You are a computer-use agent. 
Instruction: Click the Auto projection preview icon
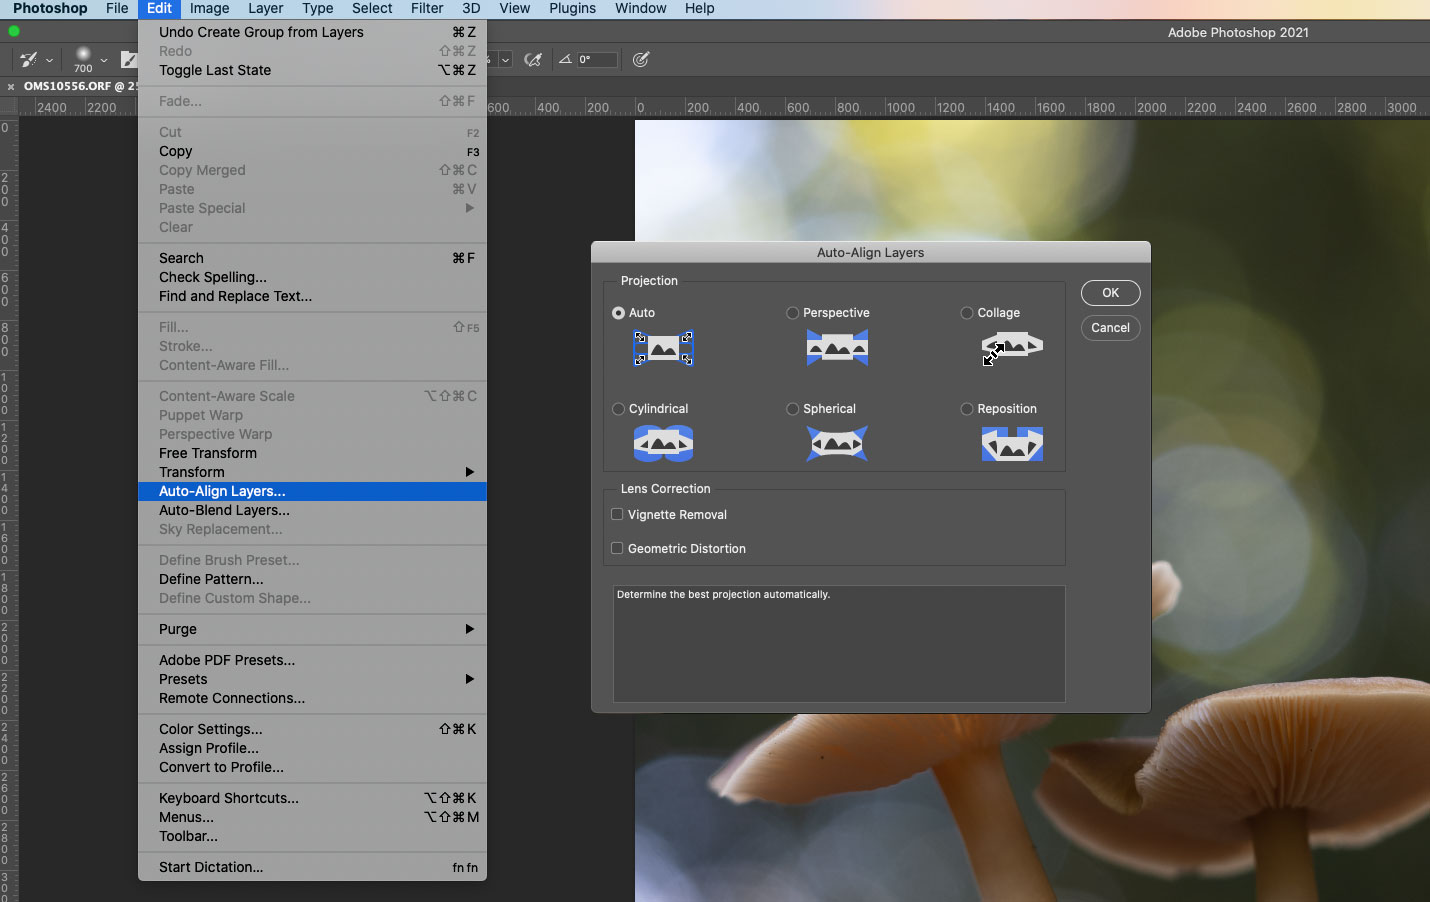coord(663,348)
